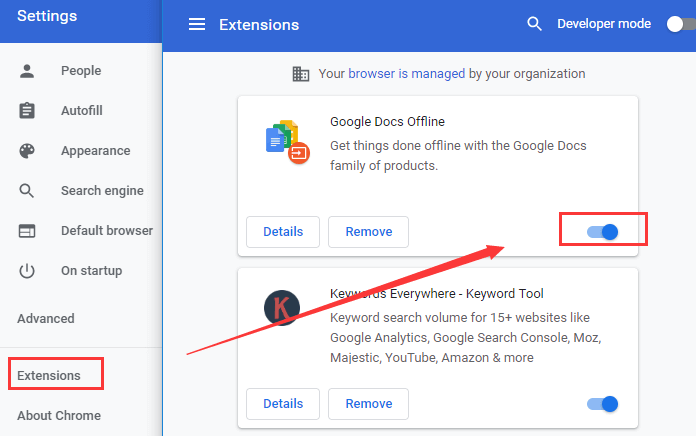Click the search extensions magnifier icon
The height and width of the screenshot is (436, 696).
click(534, 24)
